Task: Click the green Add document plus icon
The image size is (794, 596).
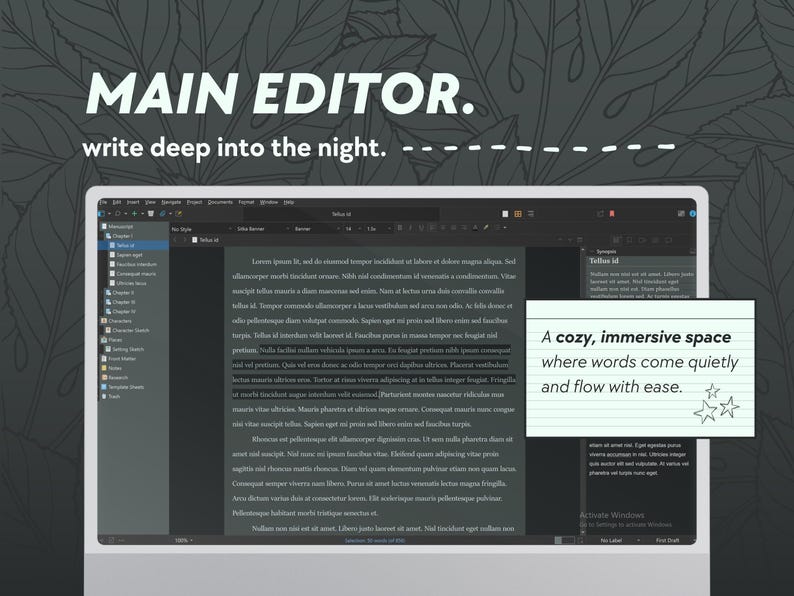Action: [134, 214]
